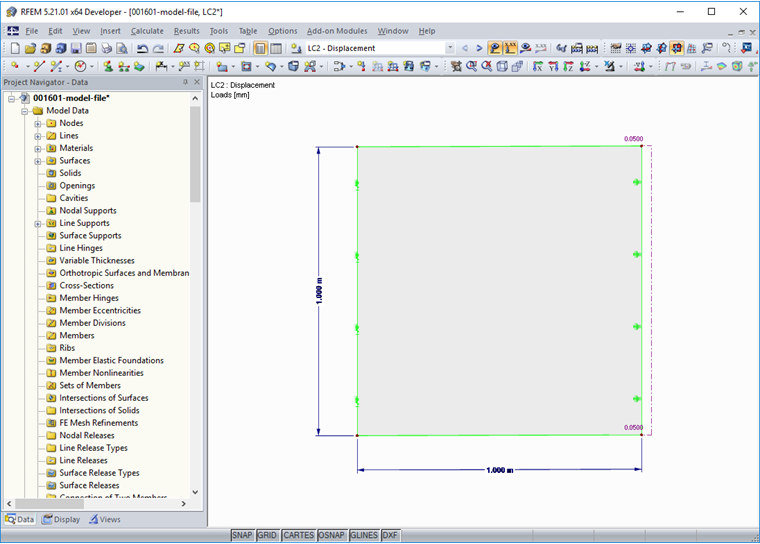
Task: Open the Calculate menu
Action: [x=147, y=31]
